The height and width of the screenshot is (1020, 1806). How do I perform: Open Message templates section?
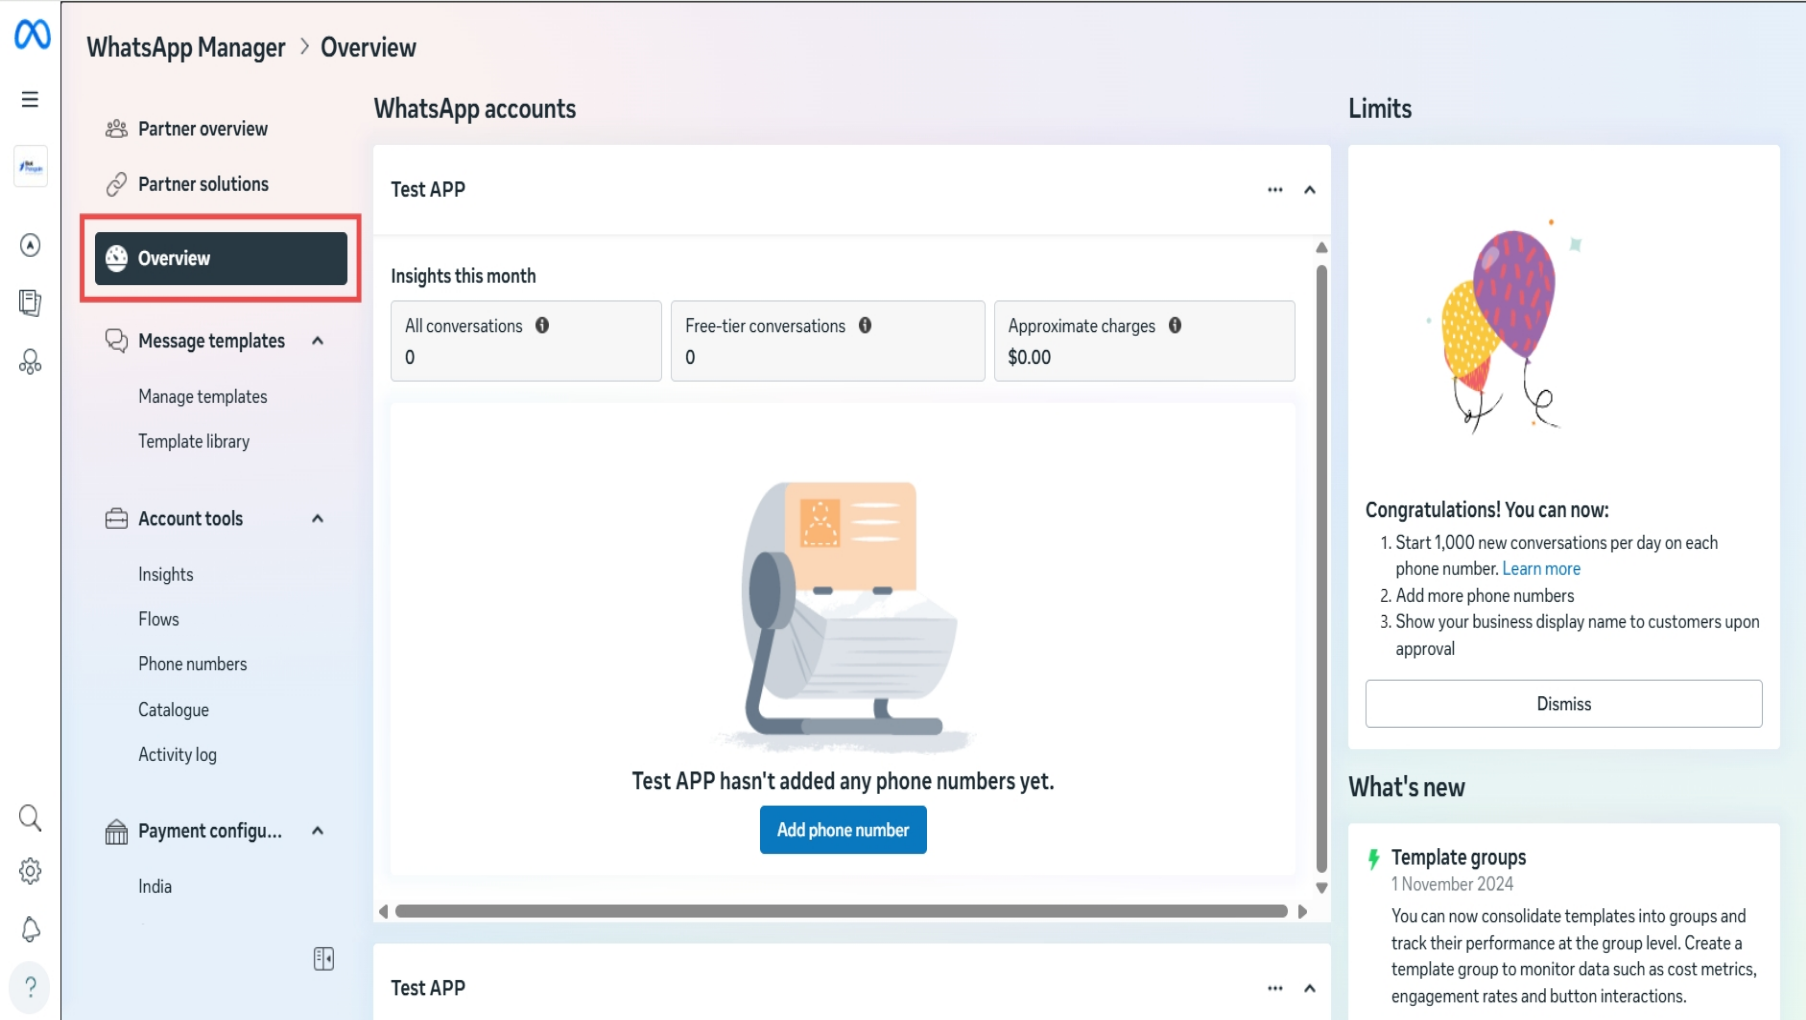(x=211, y=341)
